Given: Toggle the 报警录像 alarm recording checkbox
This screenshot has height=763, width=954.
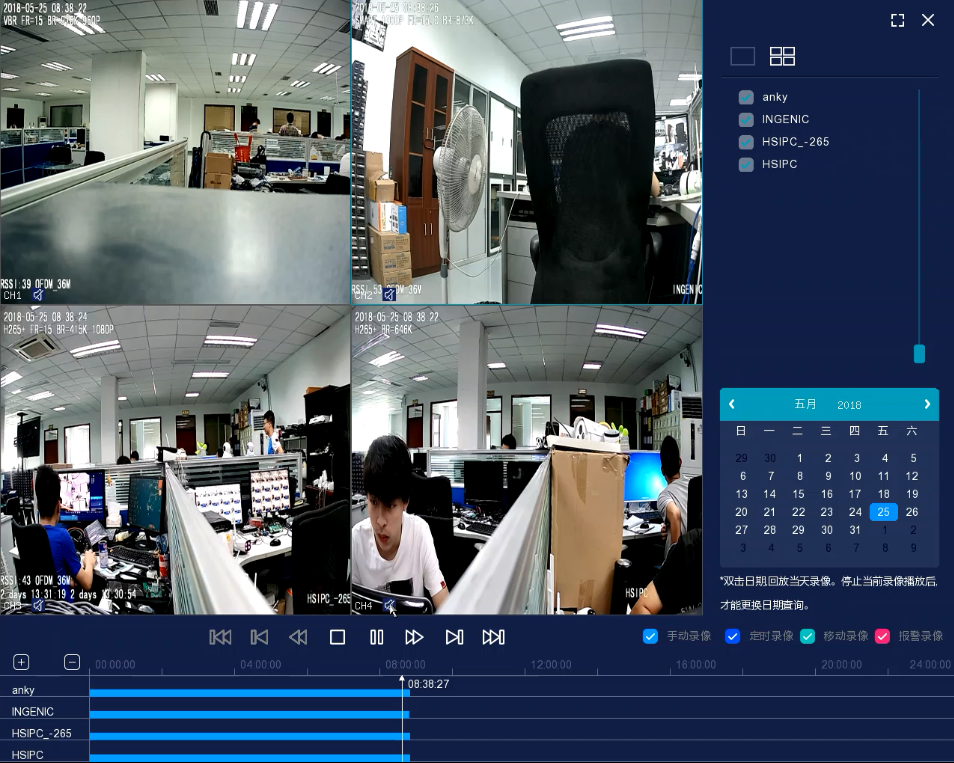Looking at the screenshot, I should coord(882,636).
